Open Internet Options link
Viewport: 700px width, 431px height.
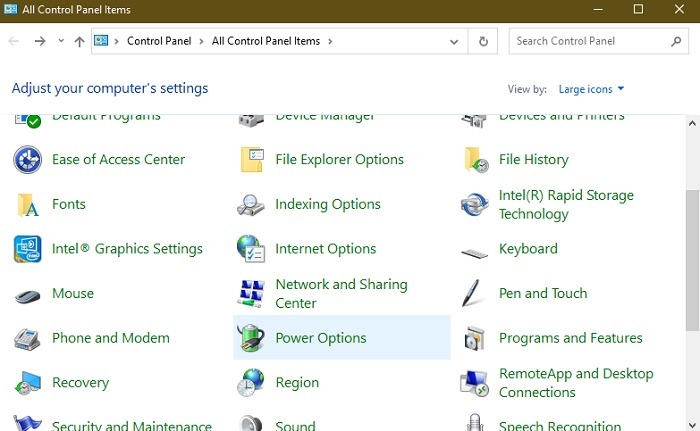click(325, 249)
